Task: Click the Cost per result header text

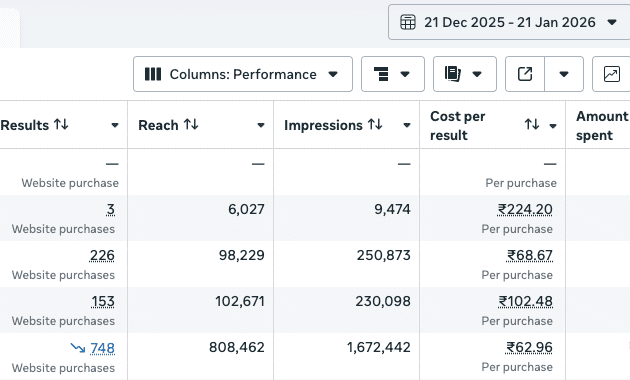Action: tap(458, 125)
